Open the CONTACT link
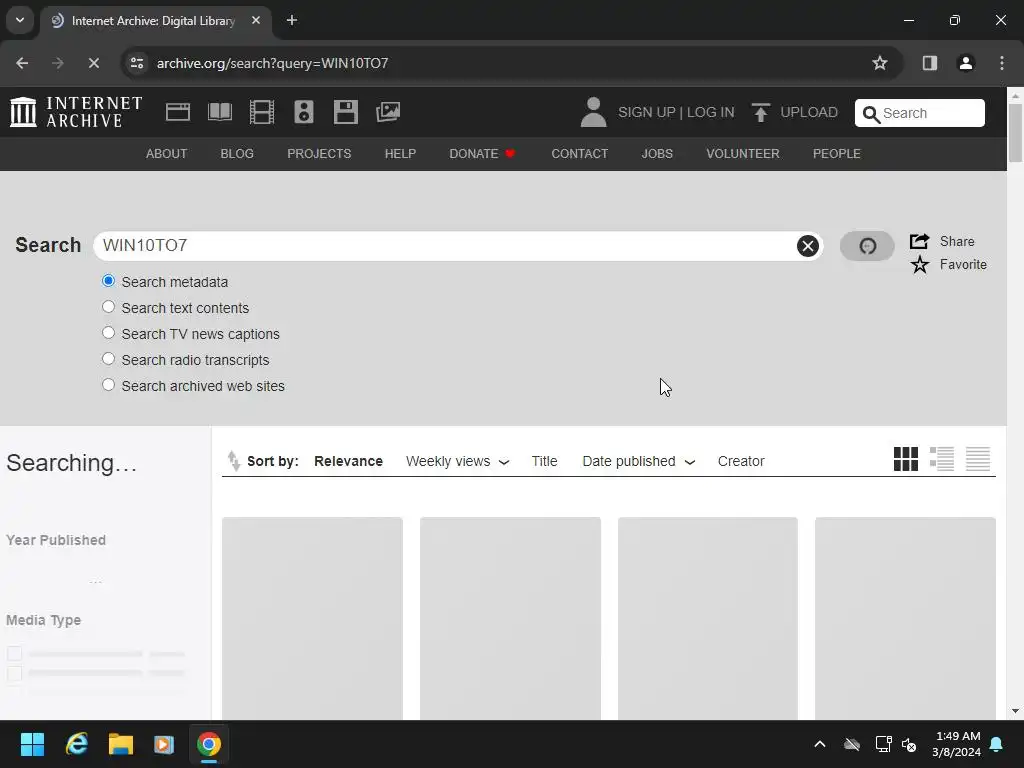This screenshot has width=1024, height=768. tap(579, 153)
